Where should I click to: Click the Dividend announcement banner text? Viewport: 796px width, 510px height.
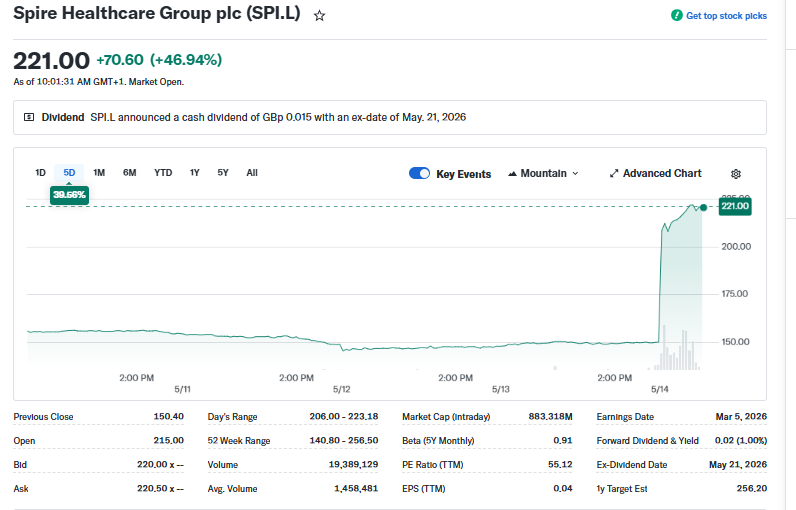click(x=278, y=117)
